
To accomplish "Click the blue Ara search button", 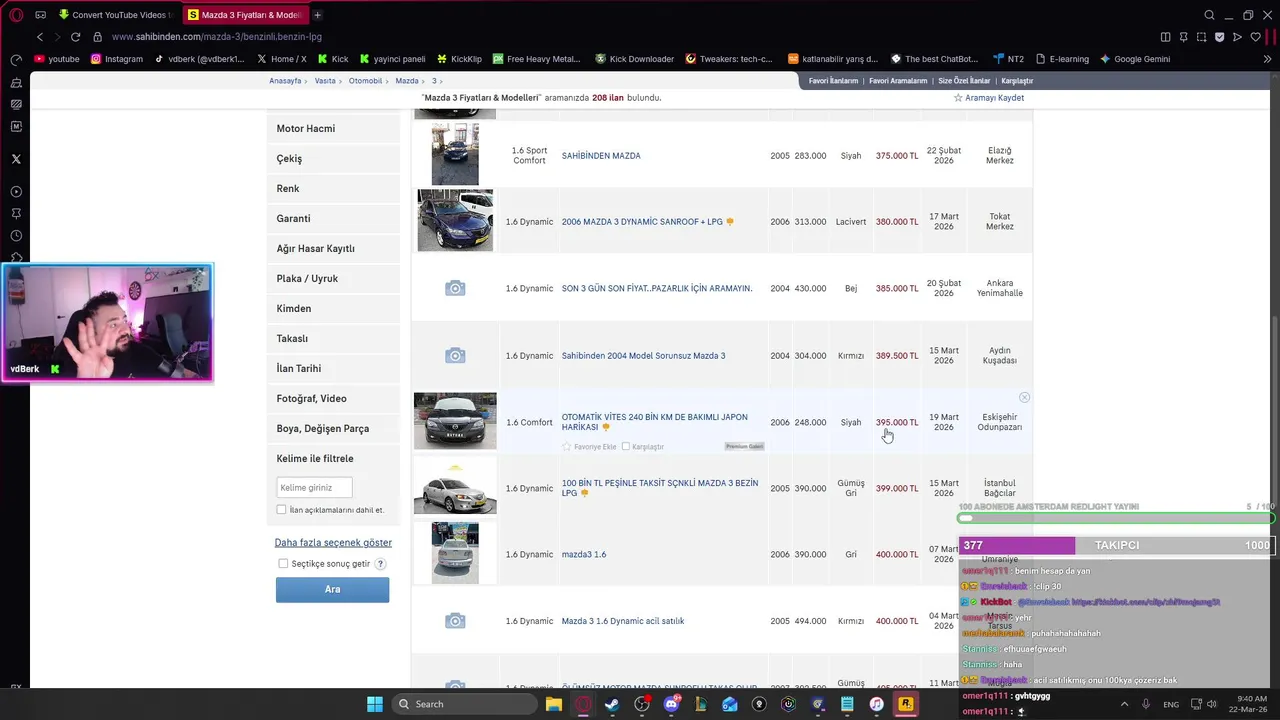I will (x=332, y=590).
